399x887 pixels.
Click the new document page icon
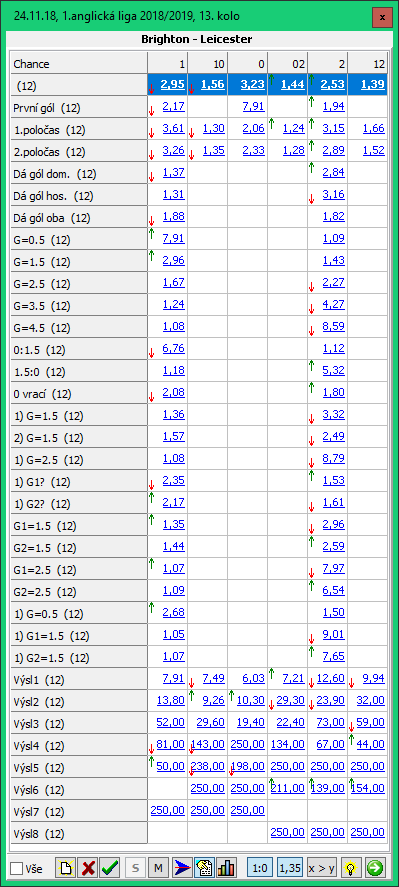coord(65,868)
